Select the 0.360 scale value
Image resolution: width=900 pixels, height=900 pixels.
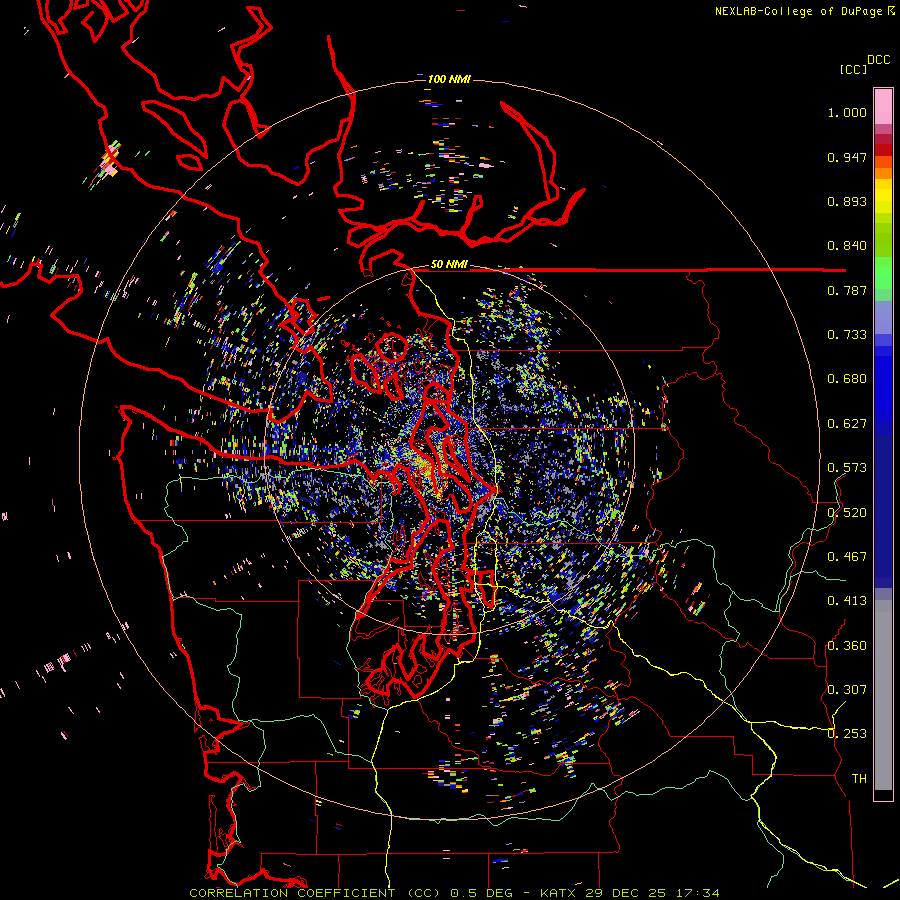[847, 646]
